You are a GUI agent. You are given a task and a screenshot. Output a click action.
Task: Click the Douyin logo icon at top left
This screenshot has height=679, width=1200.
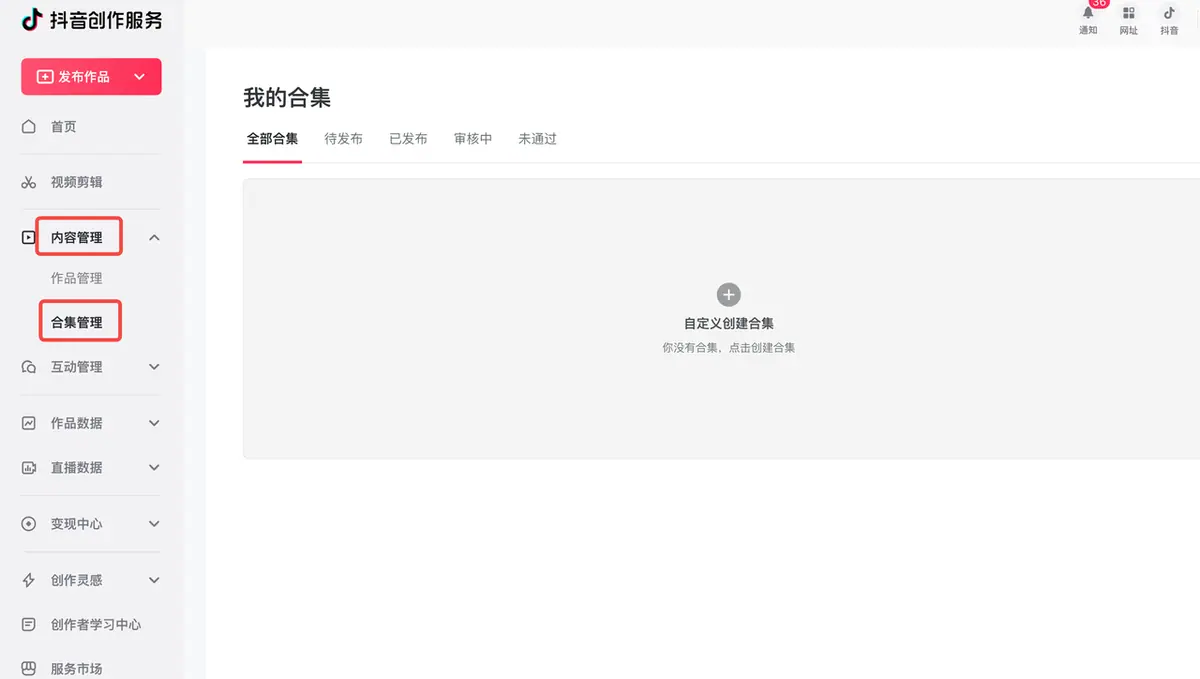tap(32, 19)
